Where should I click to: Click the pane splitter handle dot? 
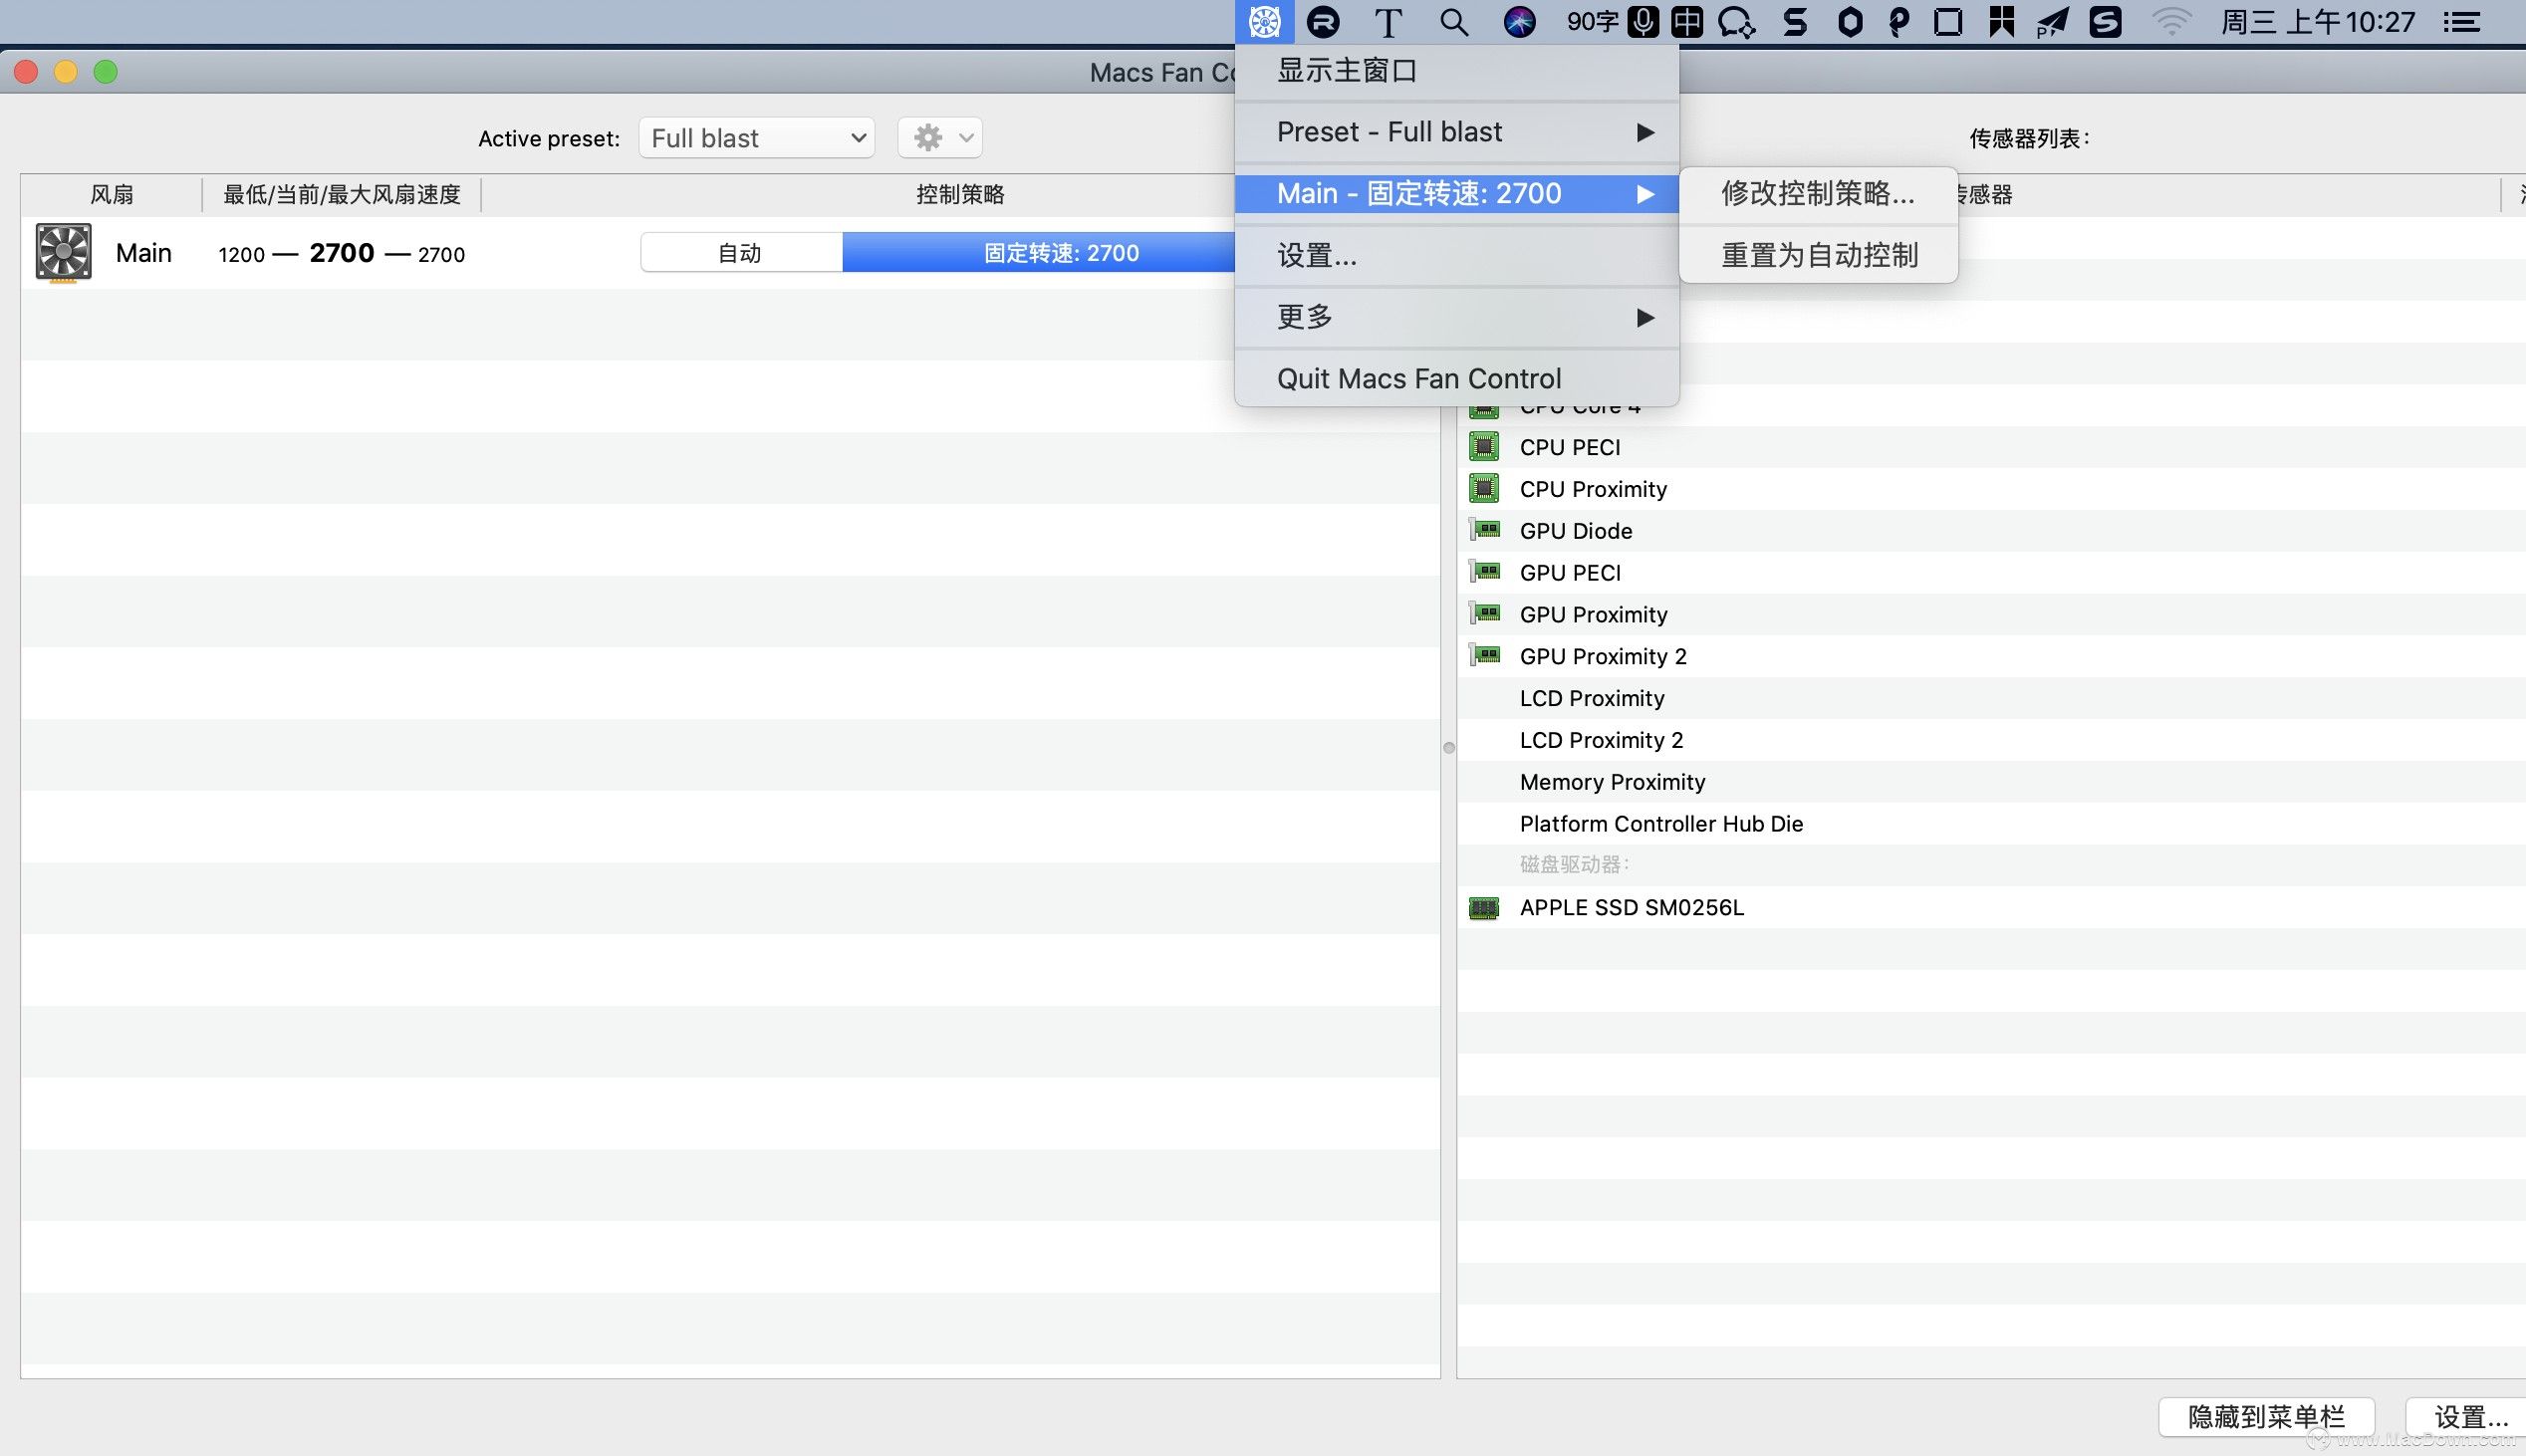point(1449,748)
